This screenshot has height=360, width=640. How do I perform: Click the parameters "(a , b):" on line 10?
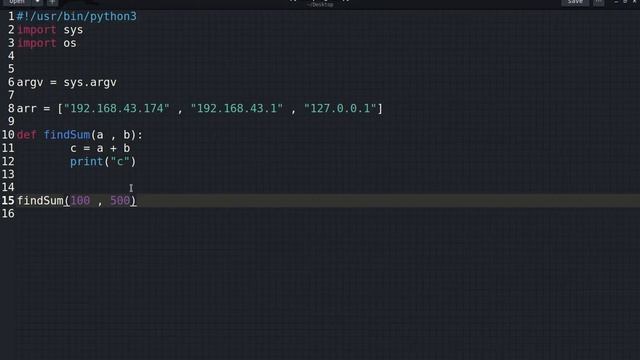click(117, 135)
